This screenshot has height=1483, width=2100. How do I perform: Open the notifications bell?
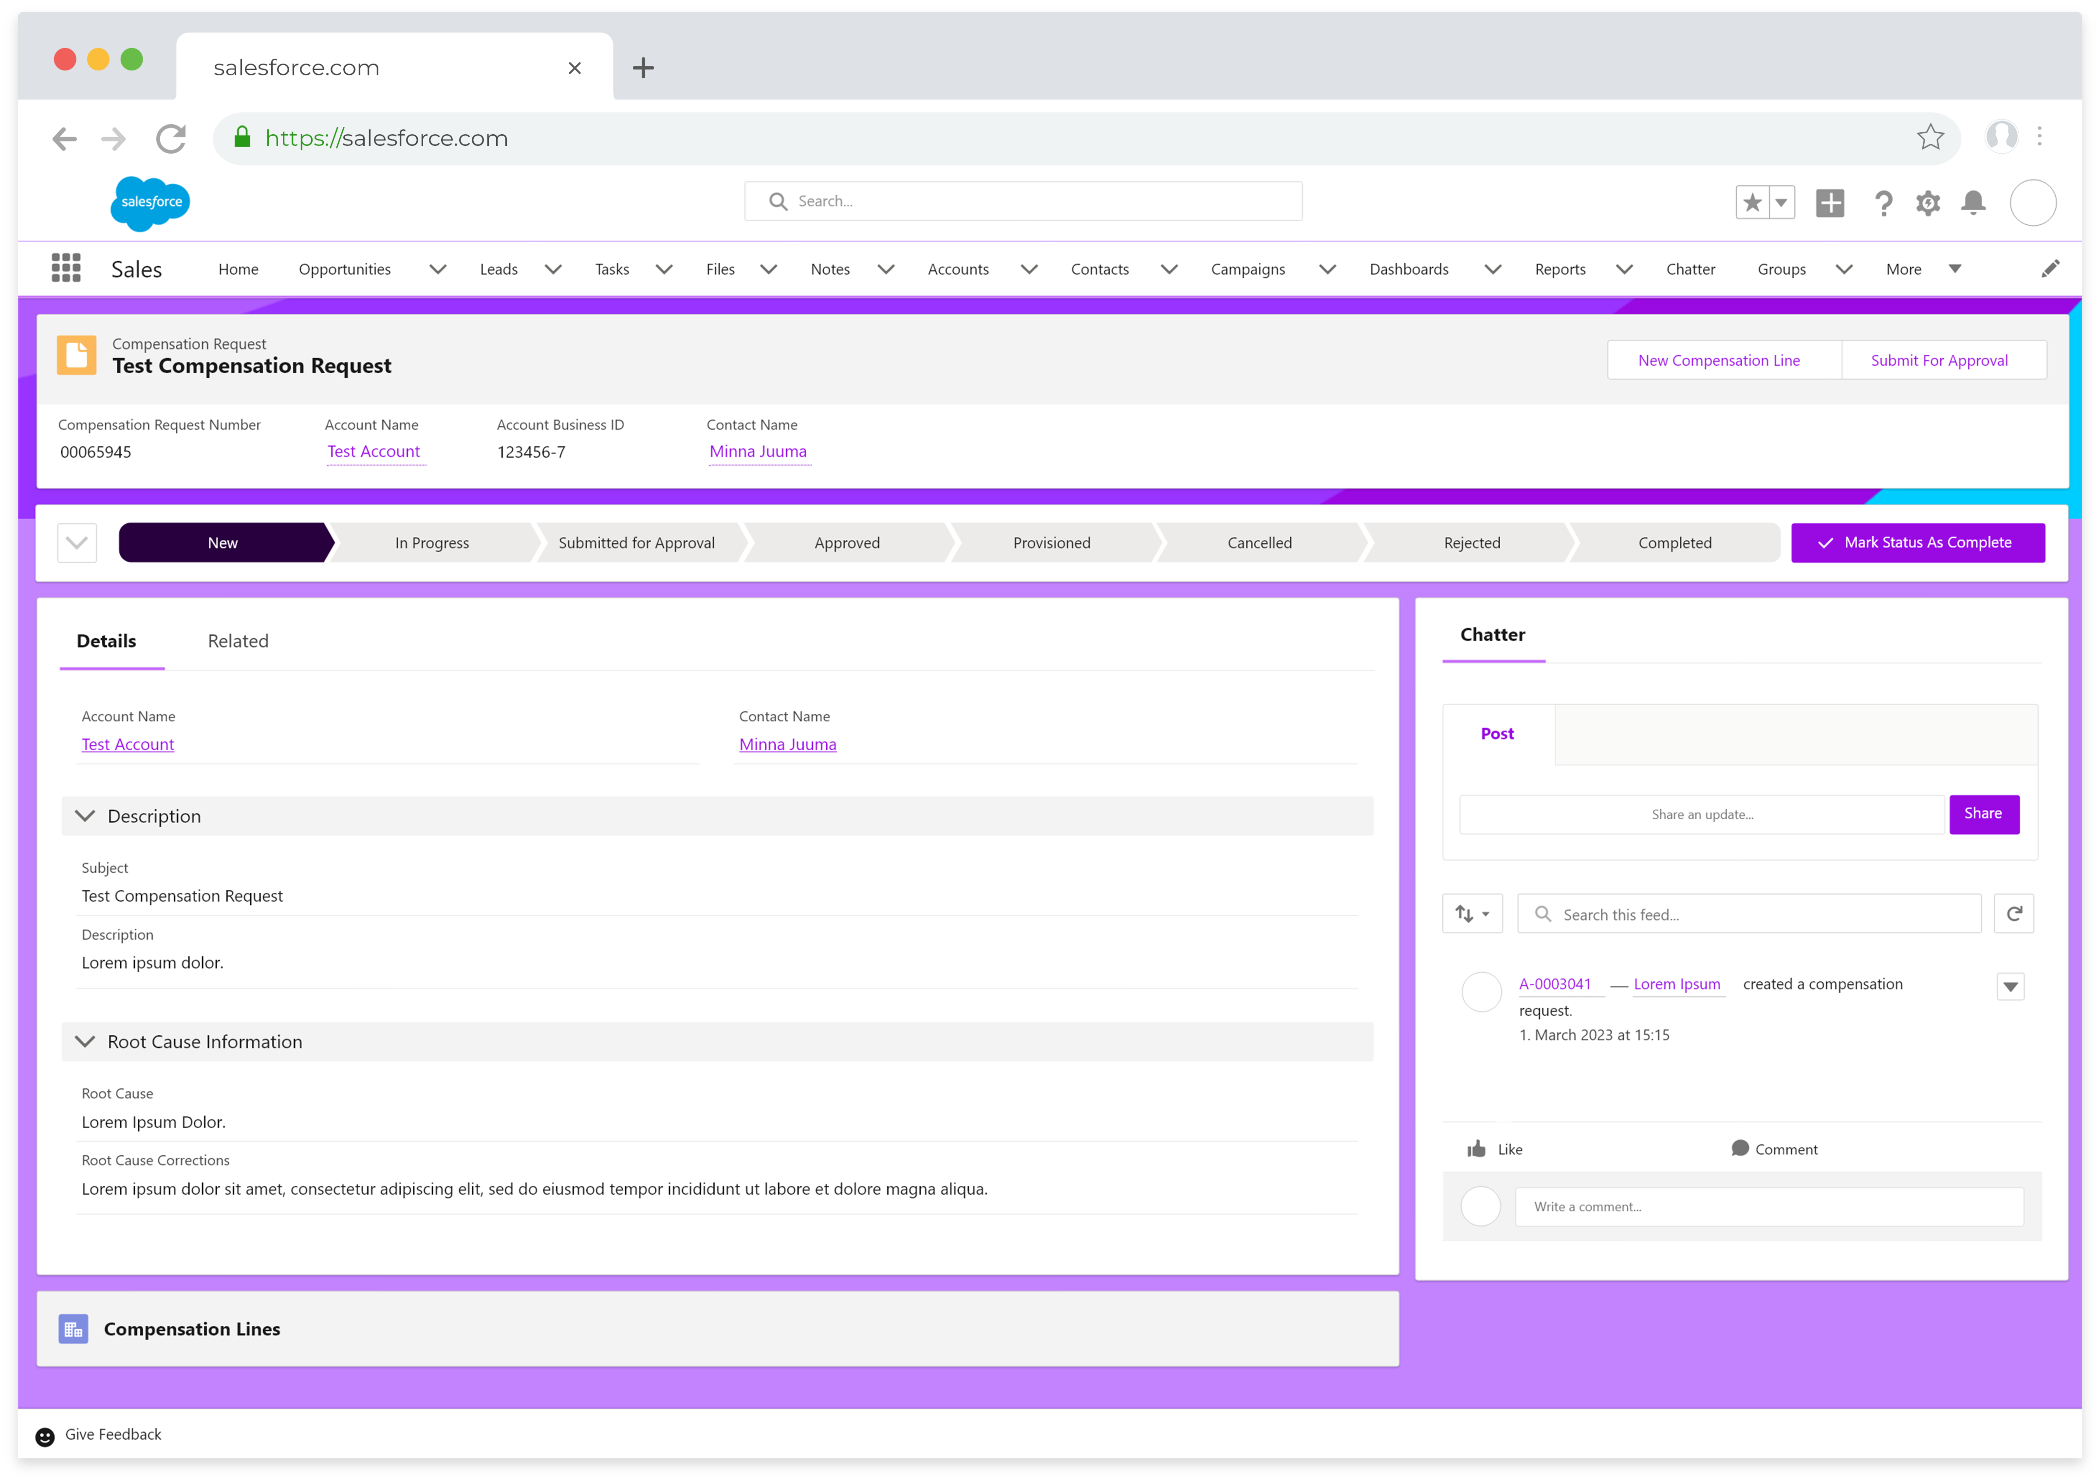tap(1973, 203)
